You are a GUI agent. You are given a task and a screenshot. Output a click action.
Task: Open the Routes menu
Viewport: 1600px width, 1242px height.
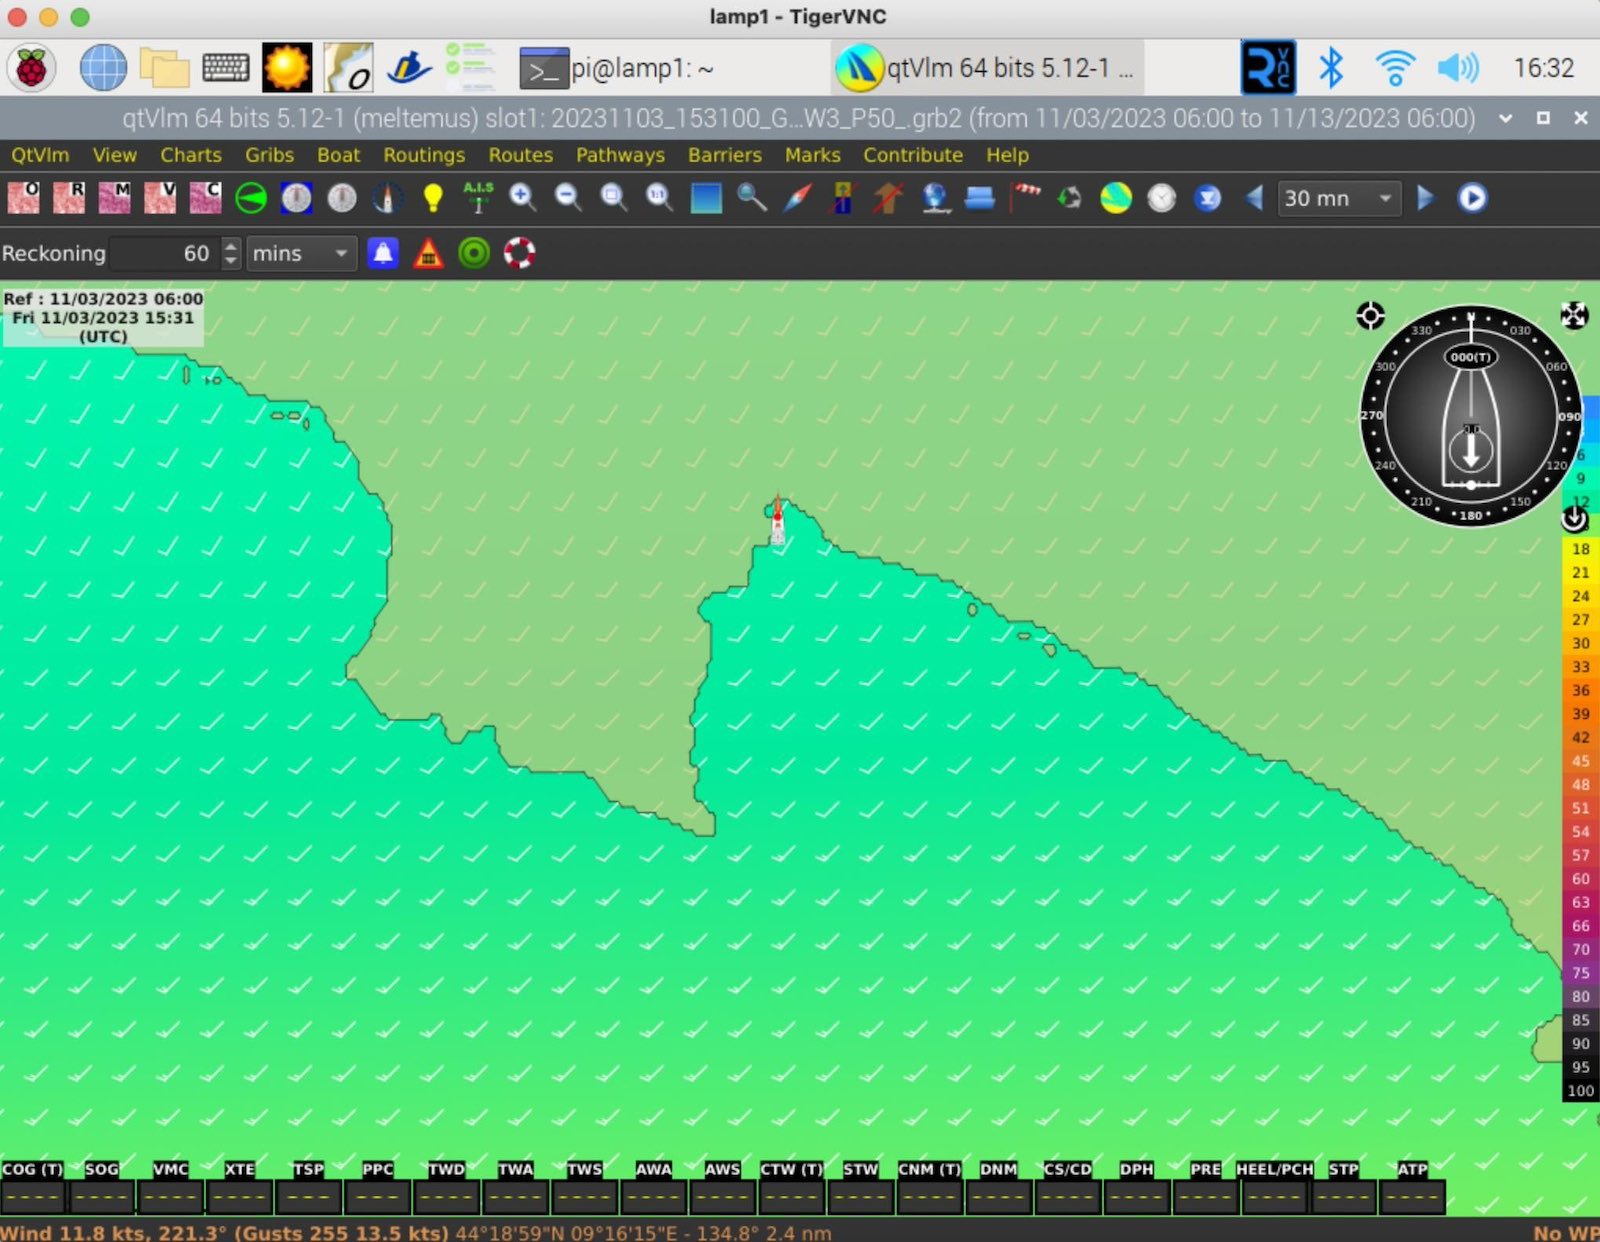coord(520,155)
